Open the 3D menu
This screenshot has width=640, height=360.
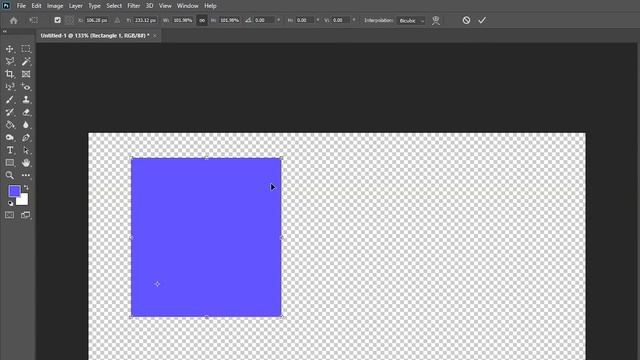point(149,6)
